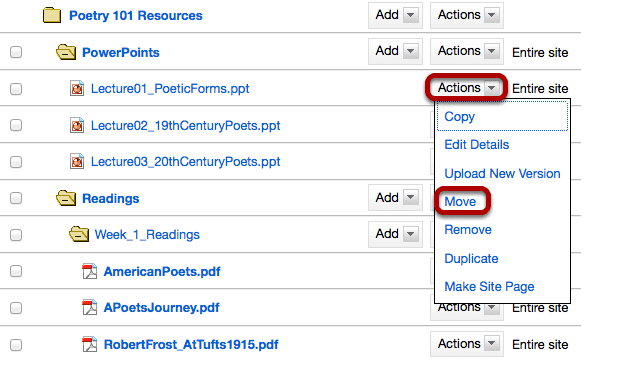Open Lecture03_20thCenturyPoets.ppt file link
This screenshot has width=618, height=371.
click(x=185, y=162)
